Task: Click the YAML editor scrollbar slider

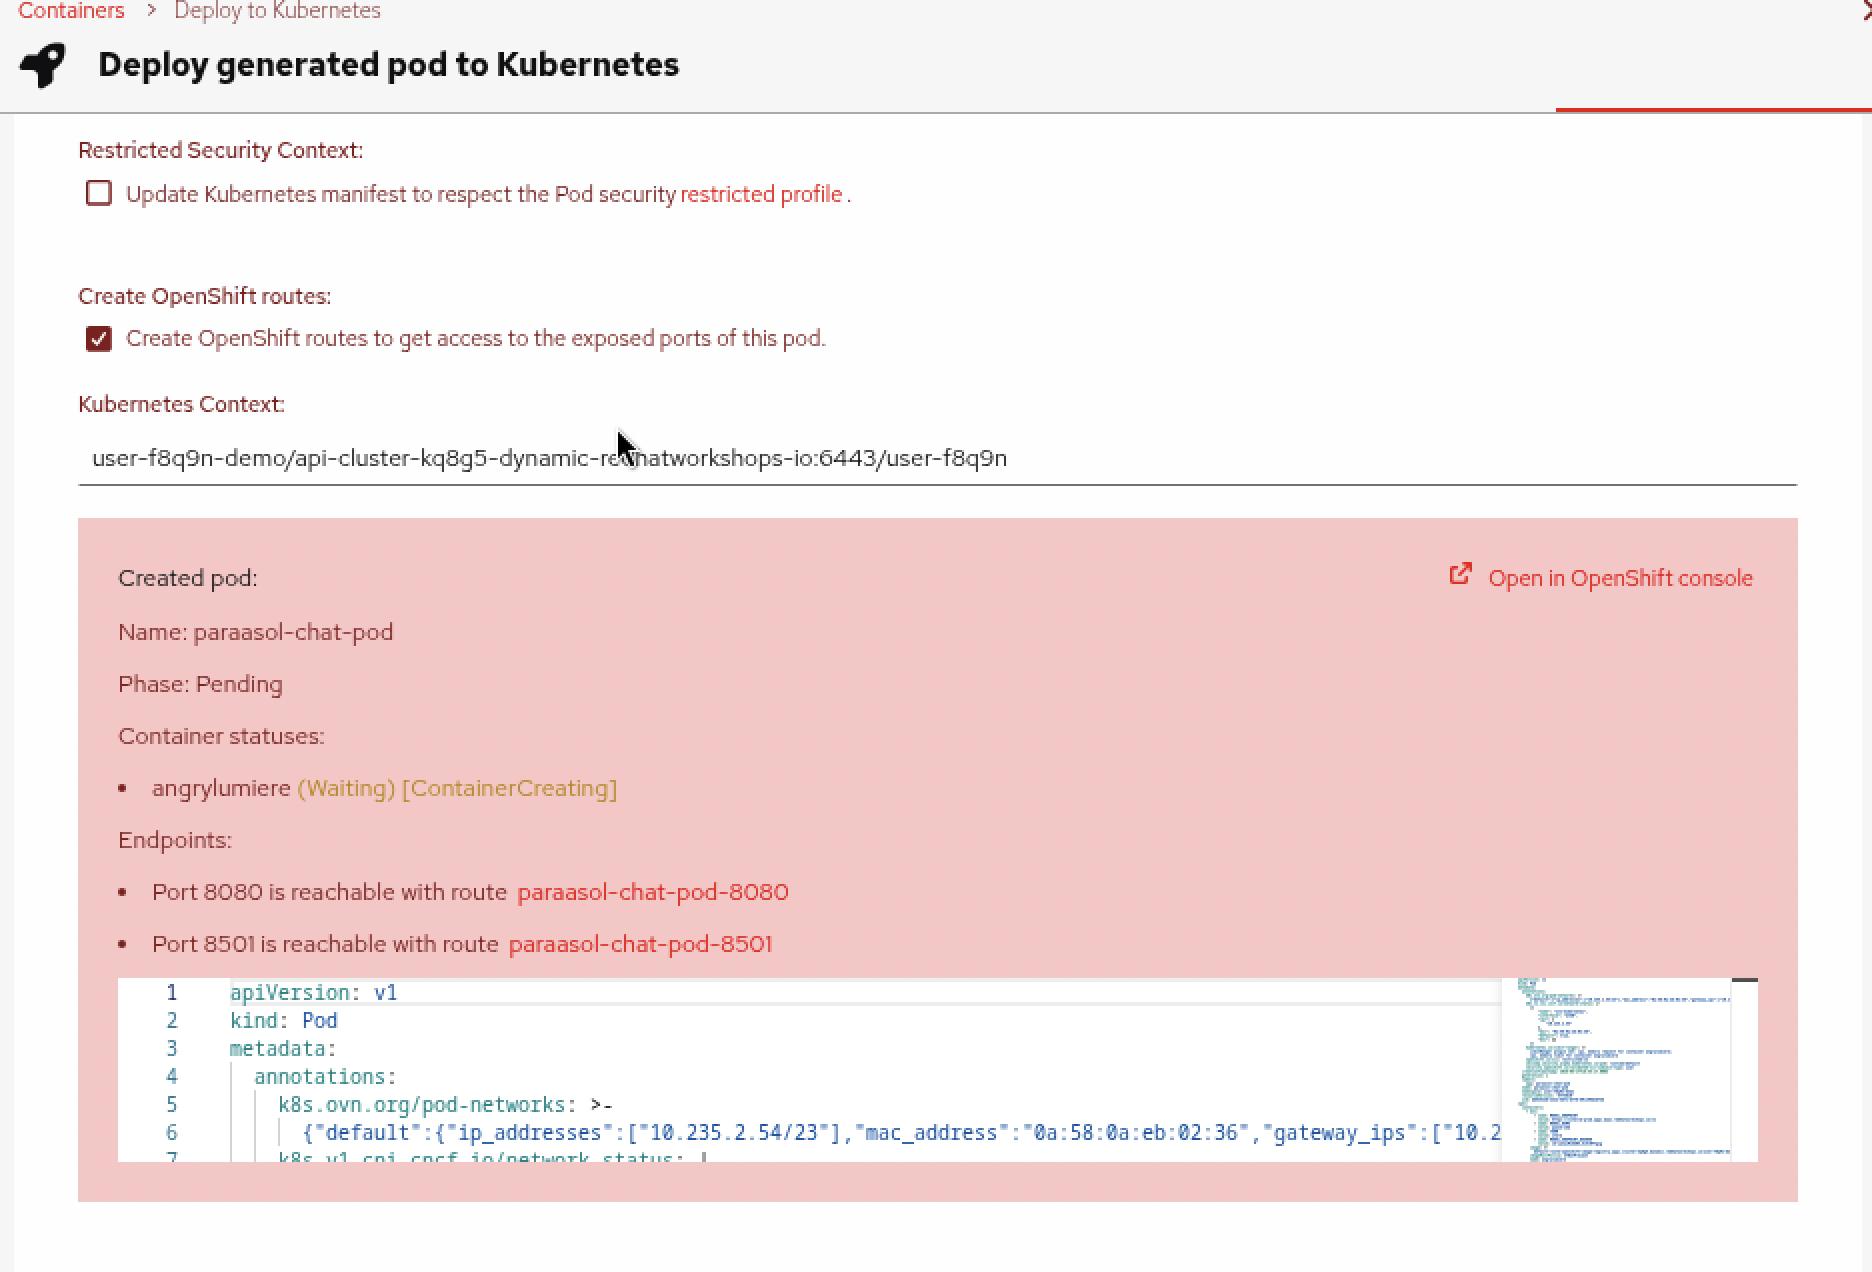Action: (x=1744, y=982)
